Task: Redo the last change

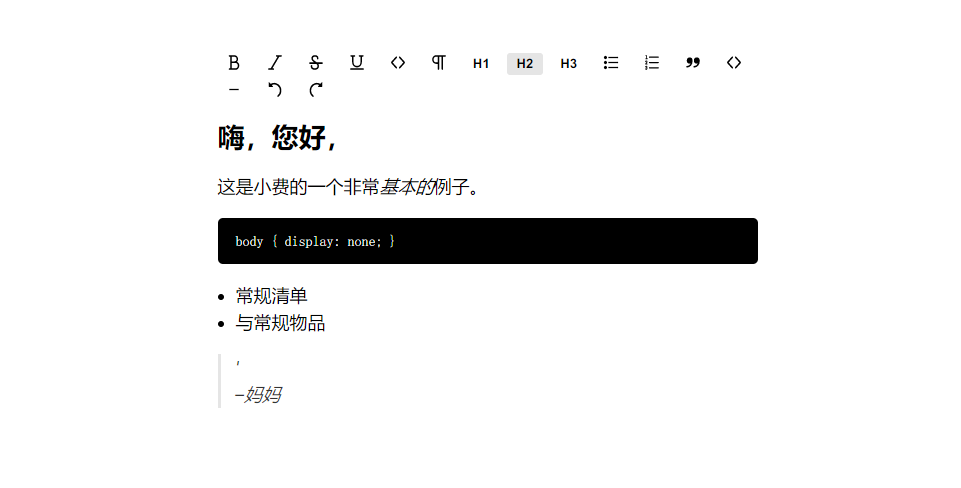Action: (316, 90)
